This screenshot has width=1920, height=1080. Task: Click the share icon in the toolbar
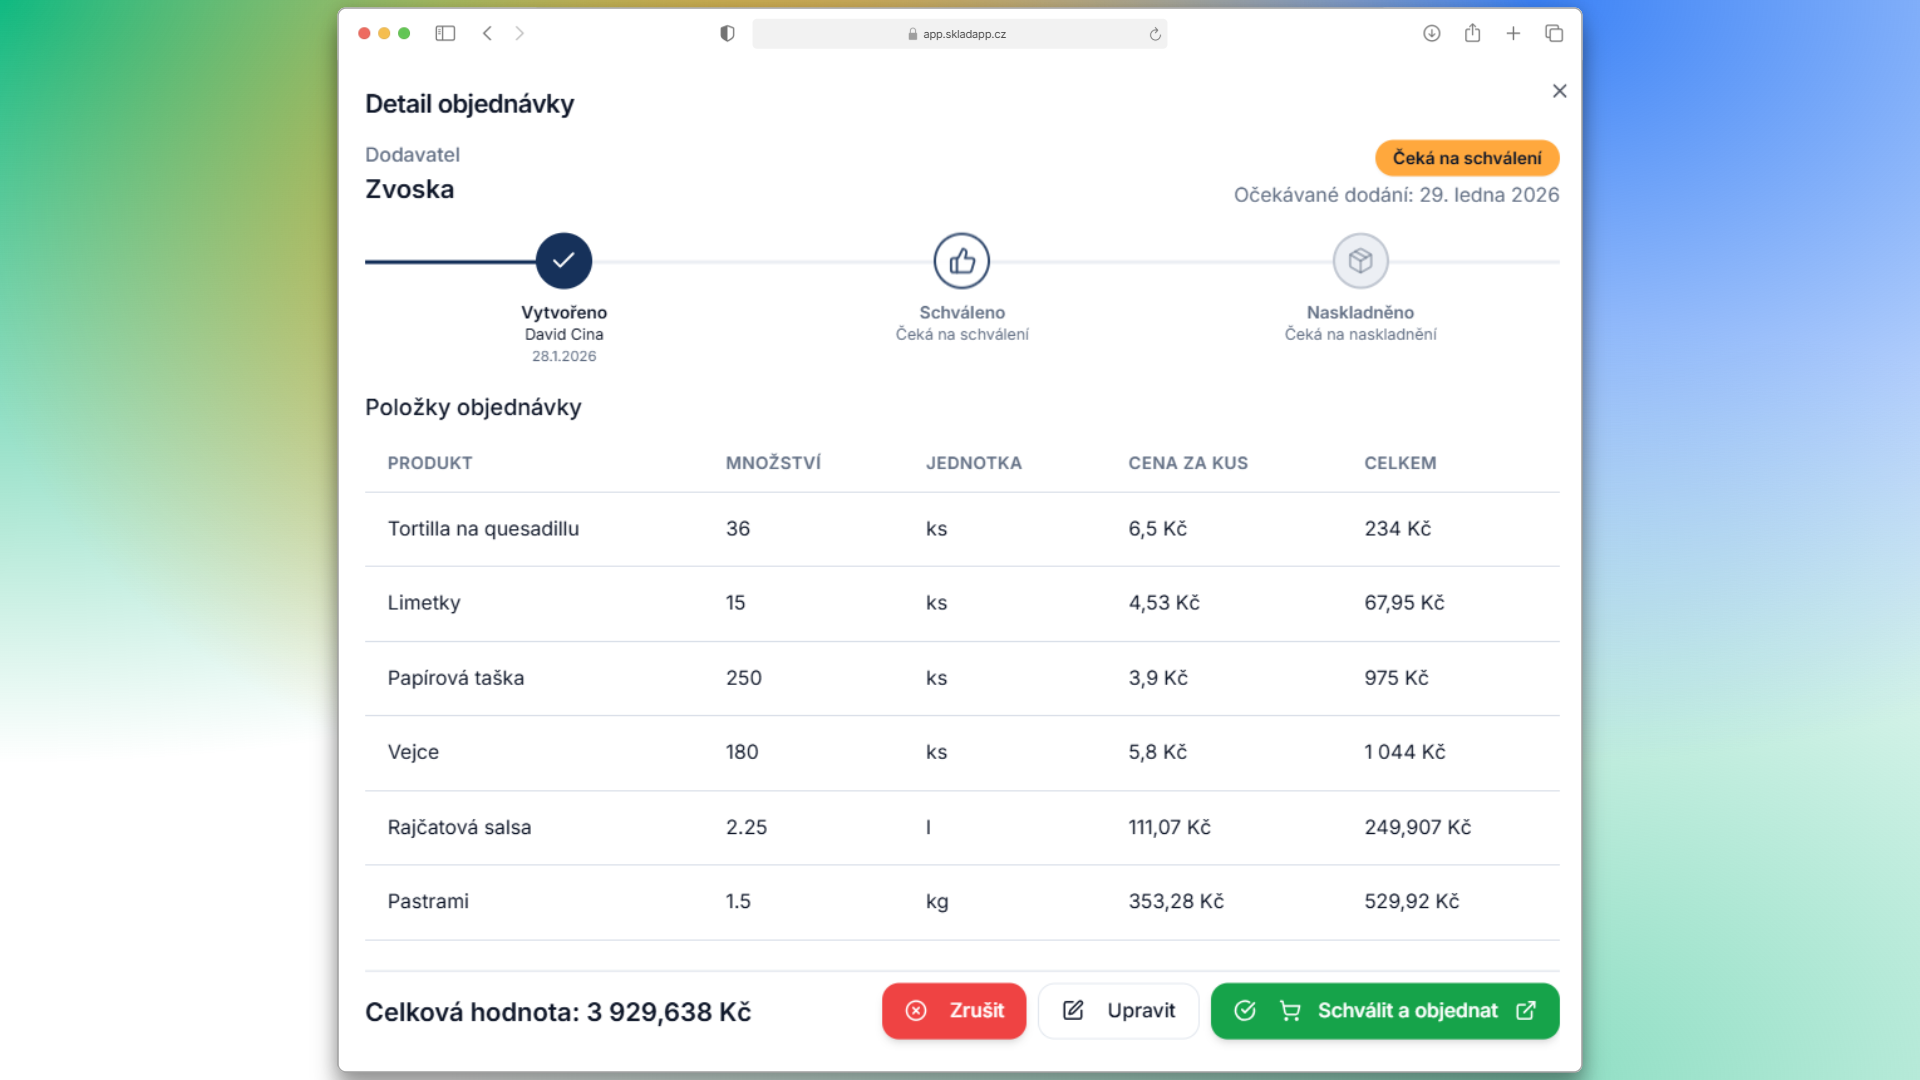tap(1472, 33)
